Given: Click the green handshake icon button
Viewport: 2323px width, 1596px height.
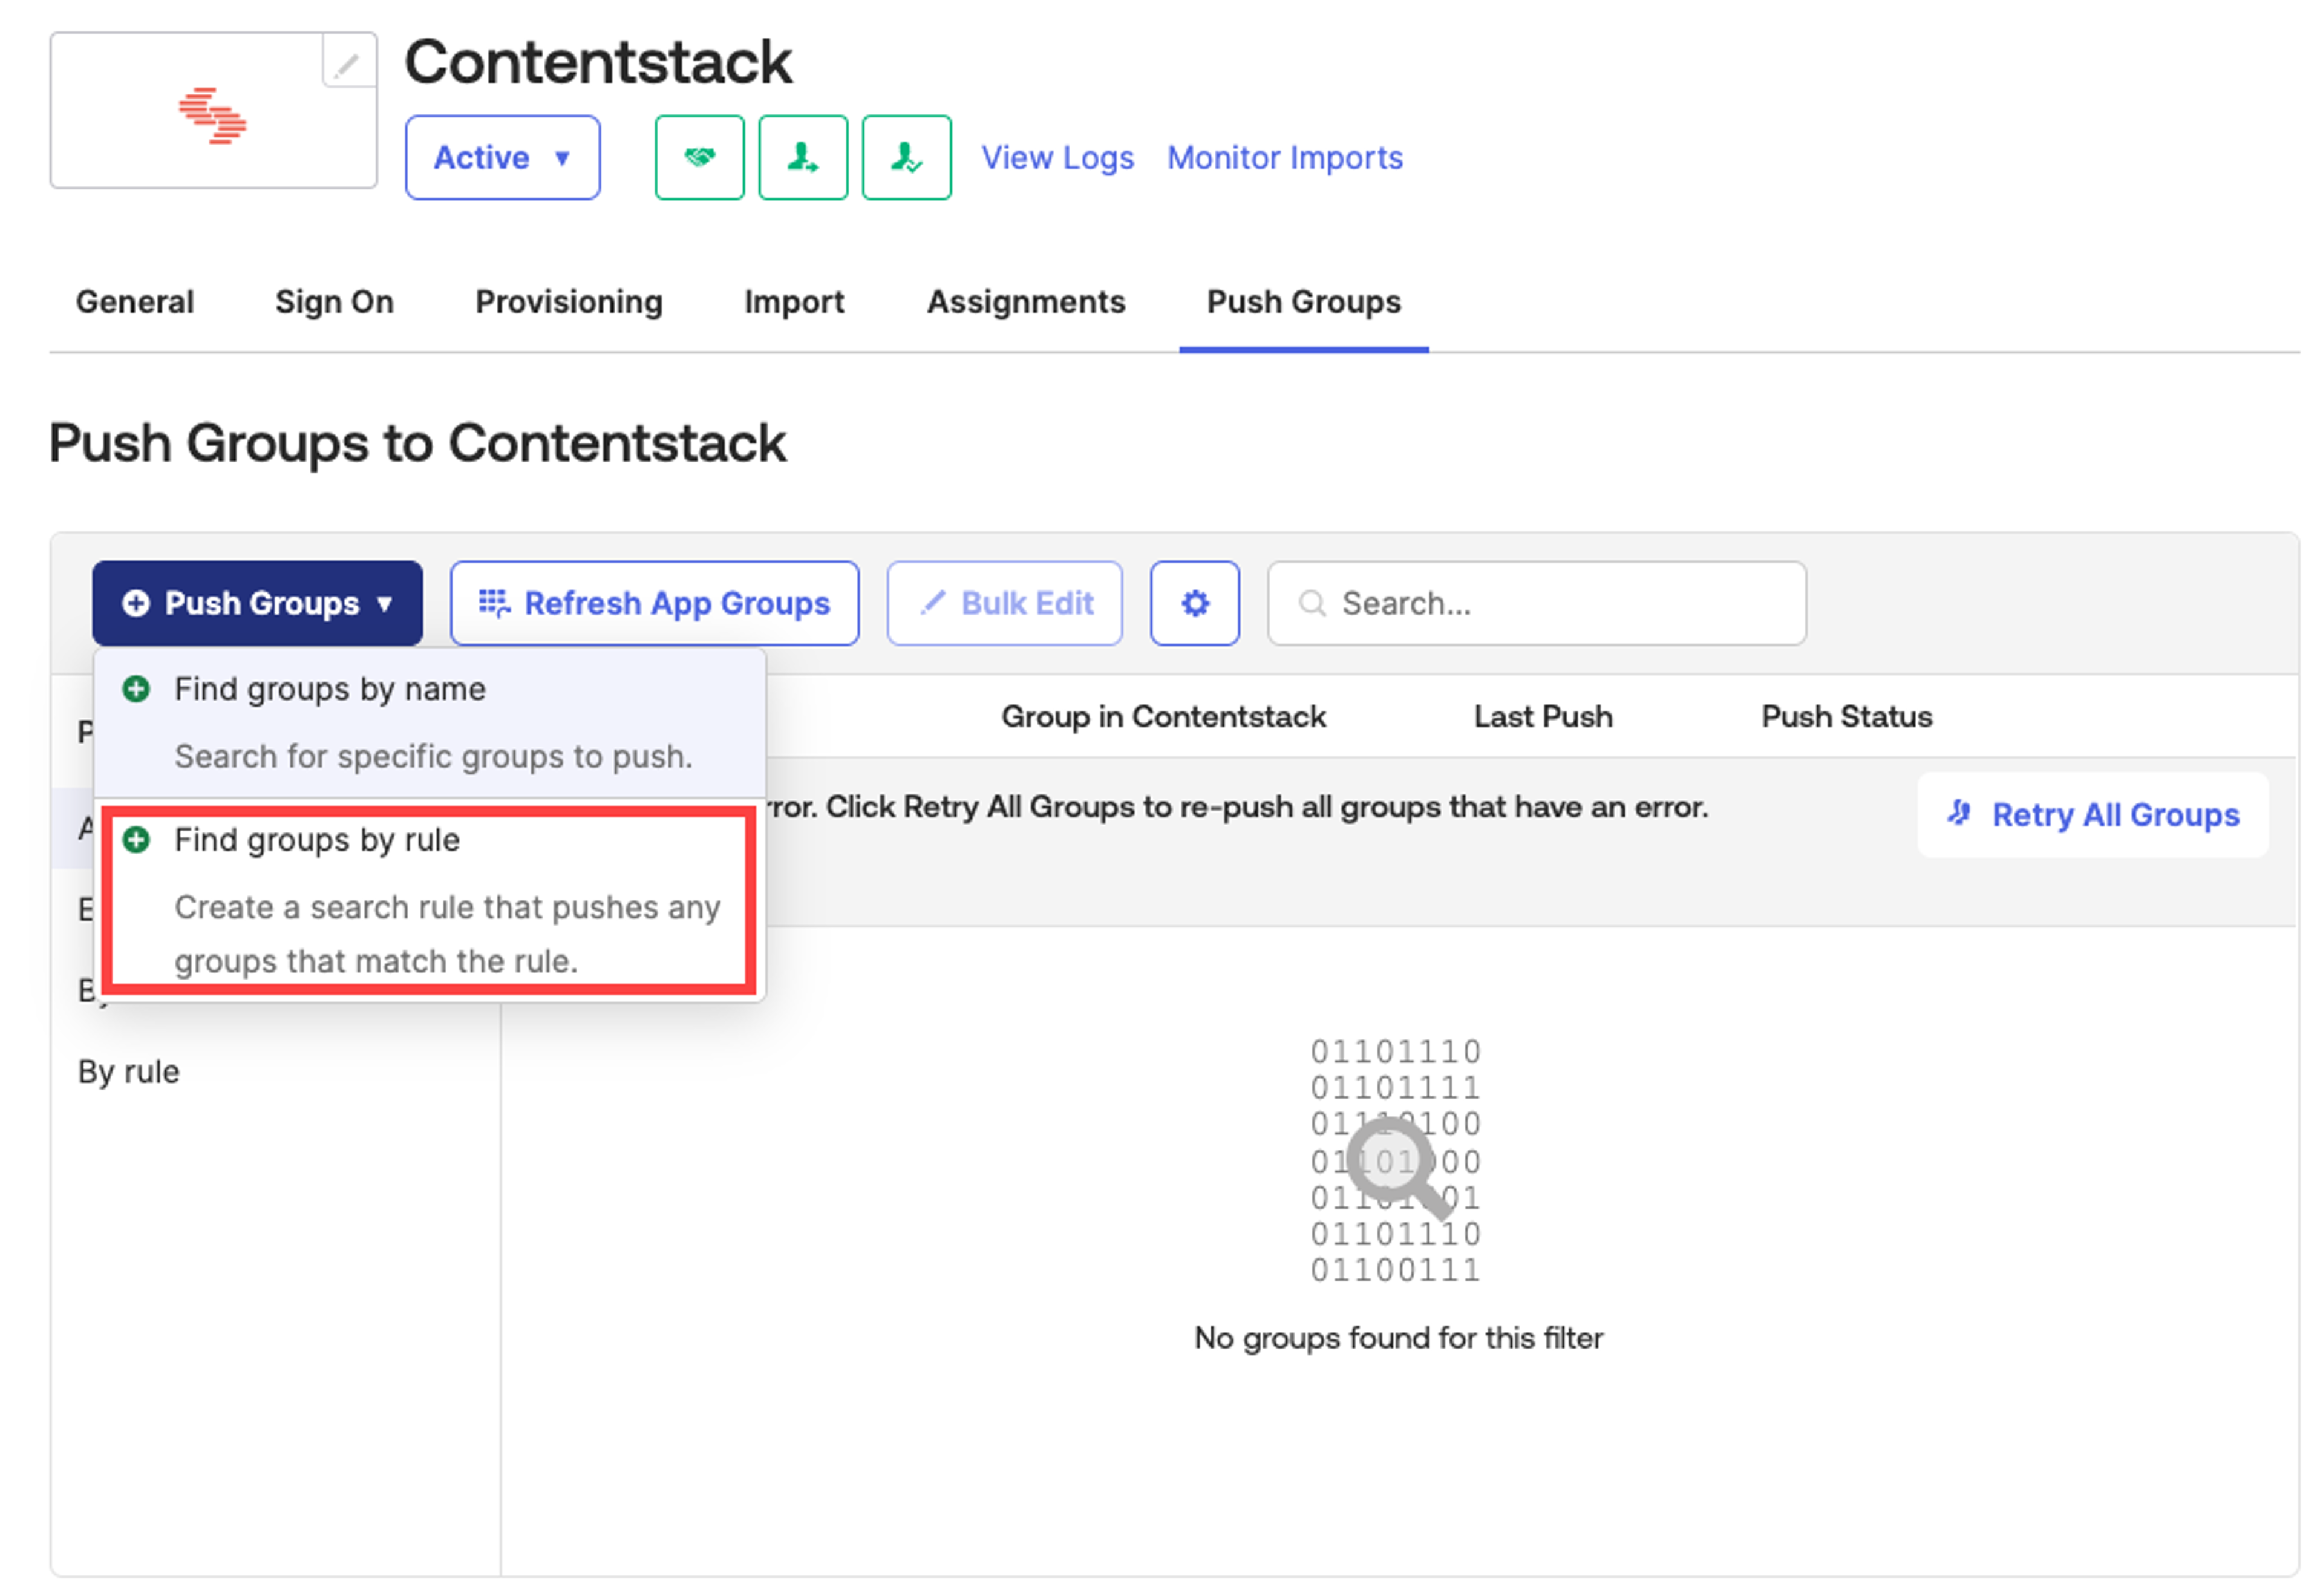Looking at the screenshot, I should click(x=699, y=157).
